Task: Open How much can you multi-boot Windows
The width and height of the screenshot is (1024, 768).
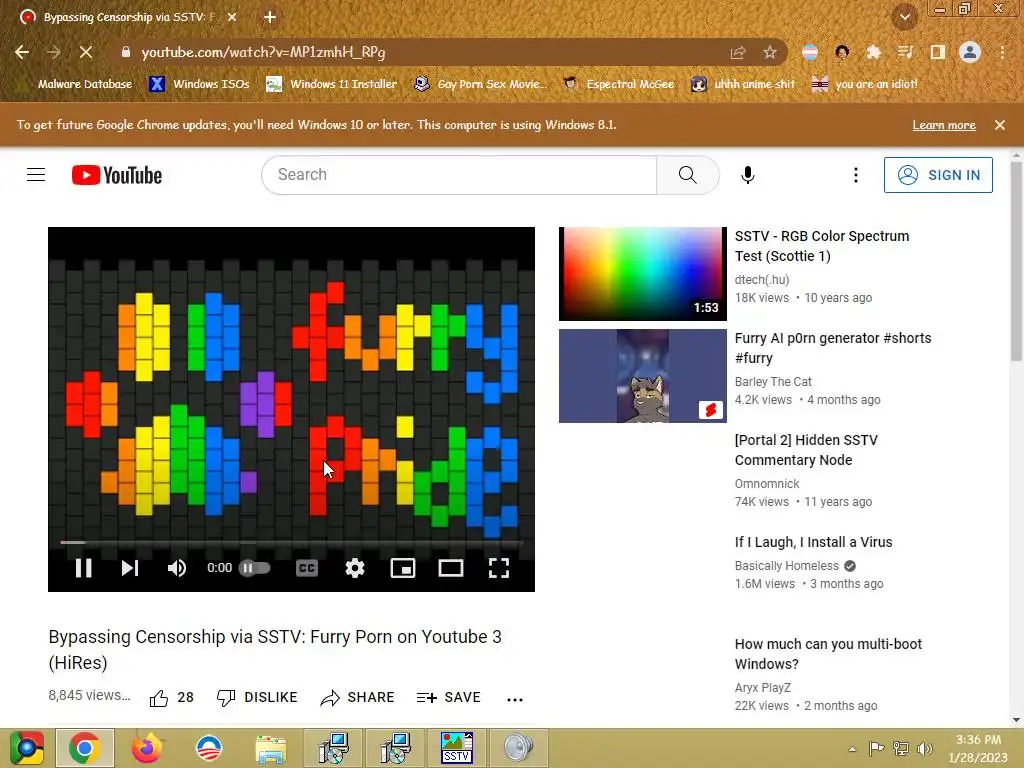Action: tap(828, 654)
